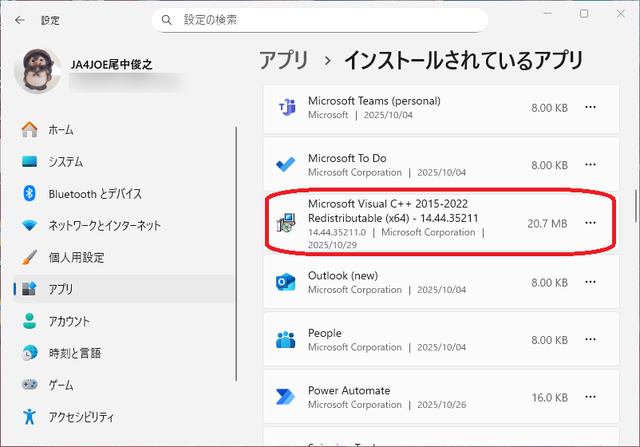Go back using the arrow icon
This screenshot has width=640, height=447.
[20, 20]
